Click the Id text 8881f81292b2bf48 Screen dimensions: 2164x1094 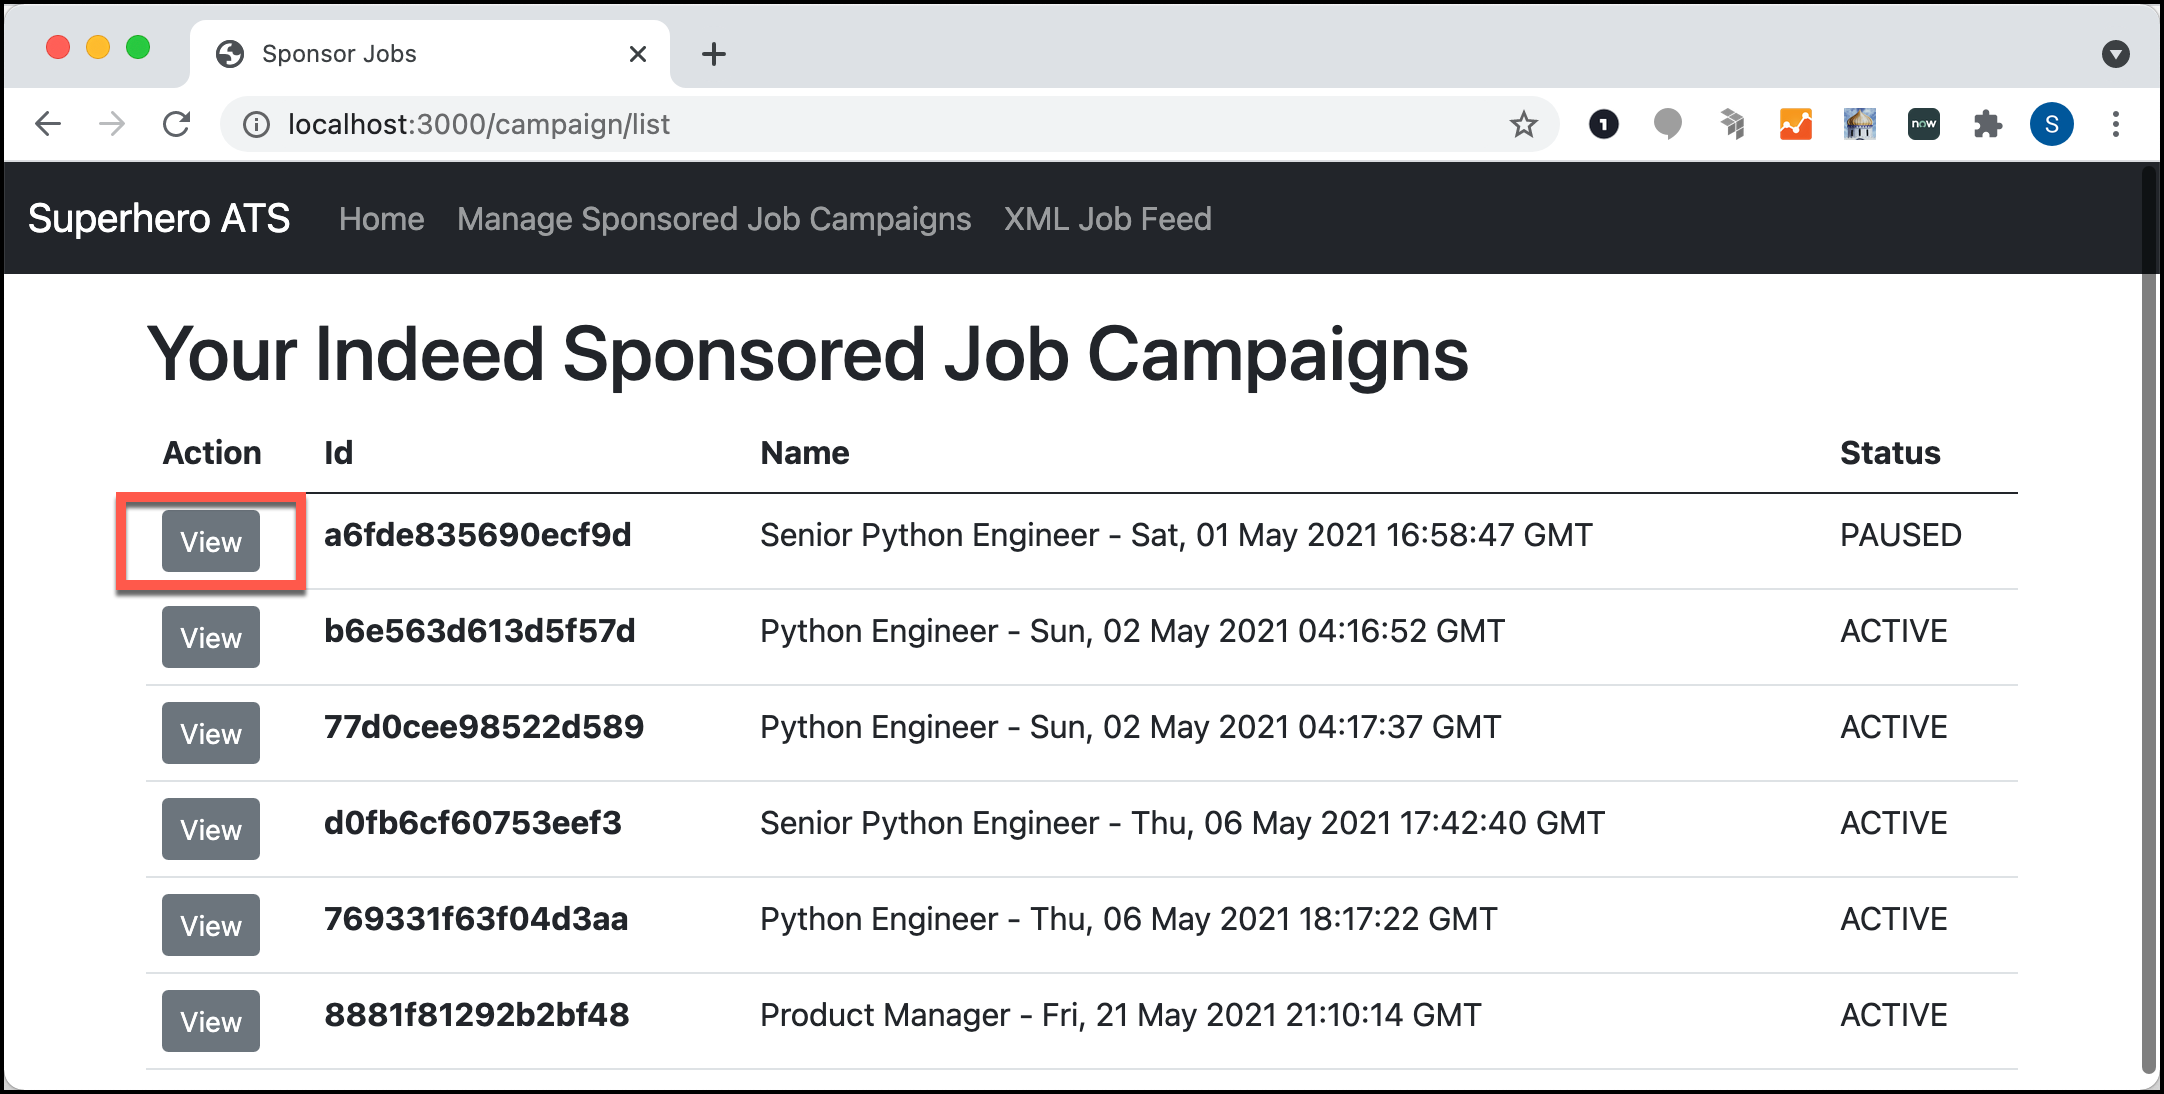point(477,1015)
